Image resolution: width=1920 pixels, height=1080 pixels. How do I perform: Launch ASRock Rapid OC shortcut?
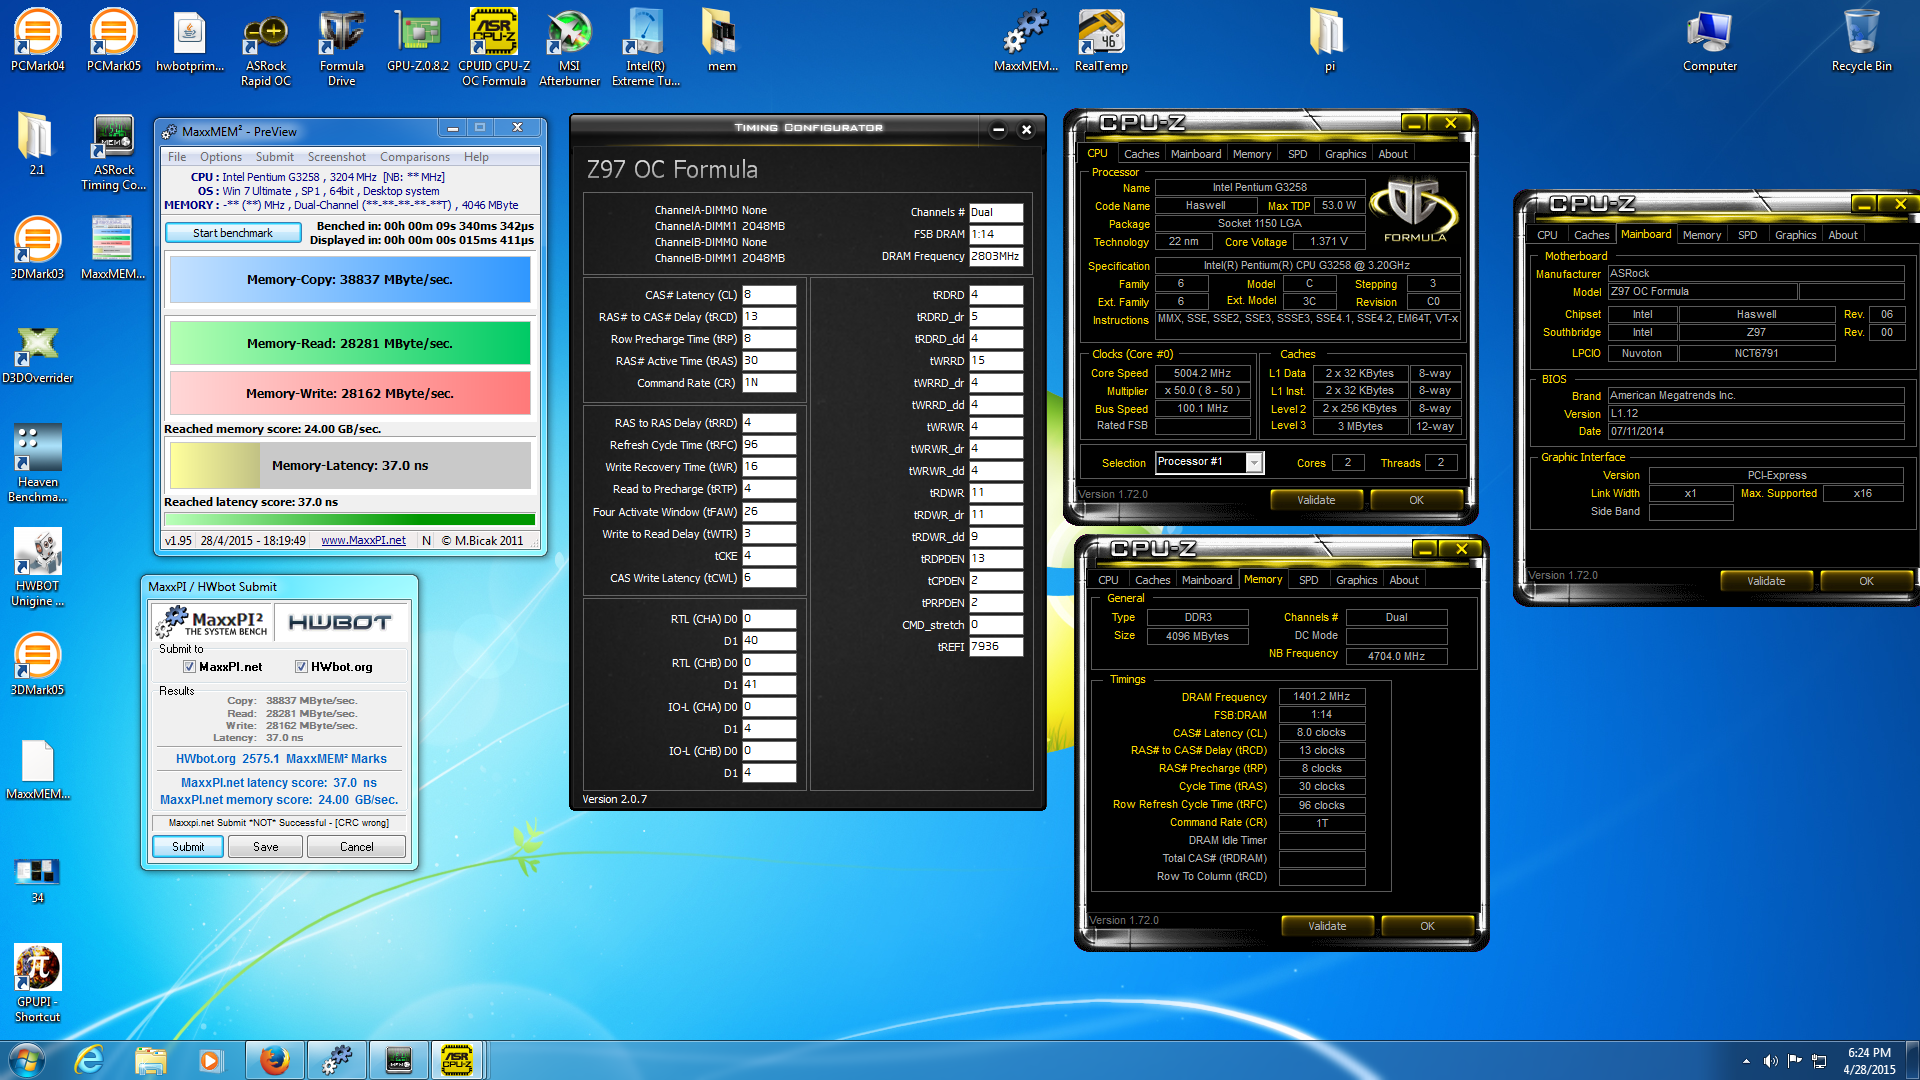tap(266, 48)
